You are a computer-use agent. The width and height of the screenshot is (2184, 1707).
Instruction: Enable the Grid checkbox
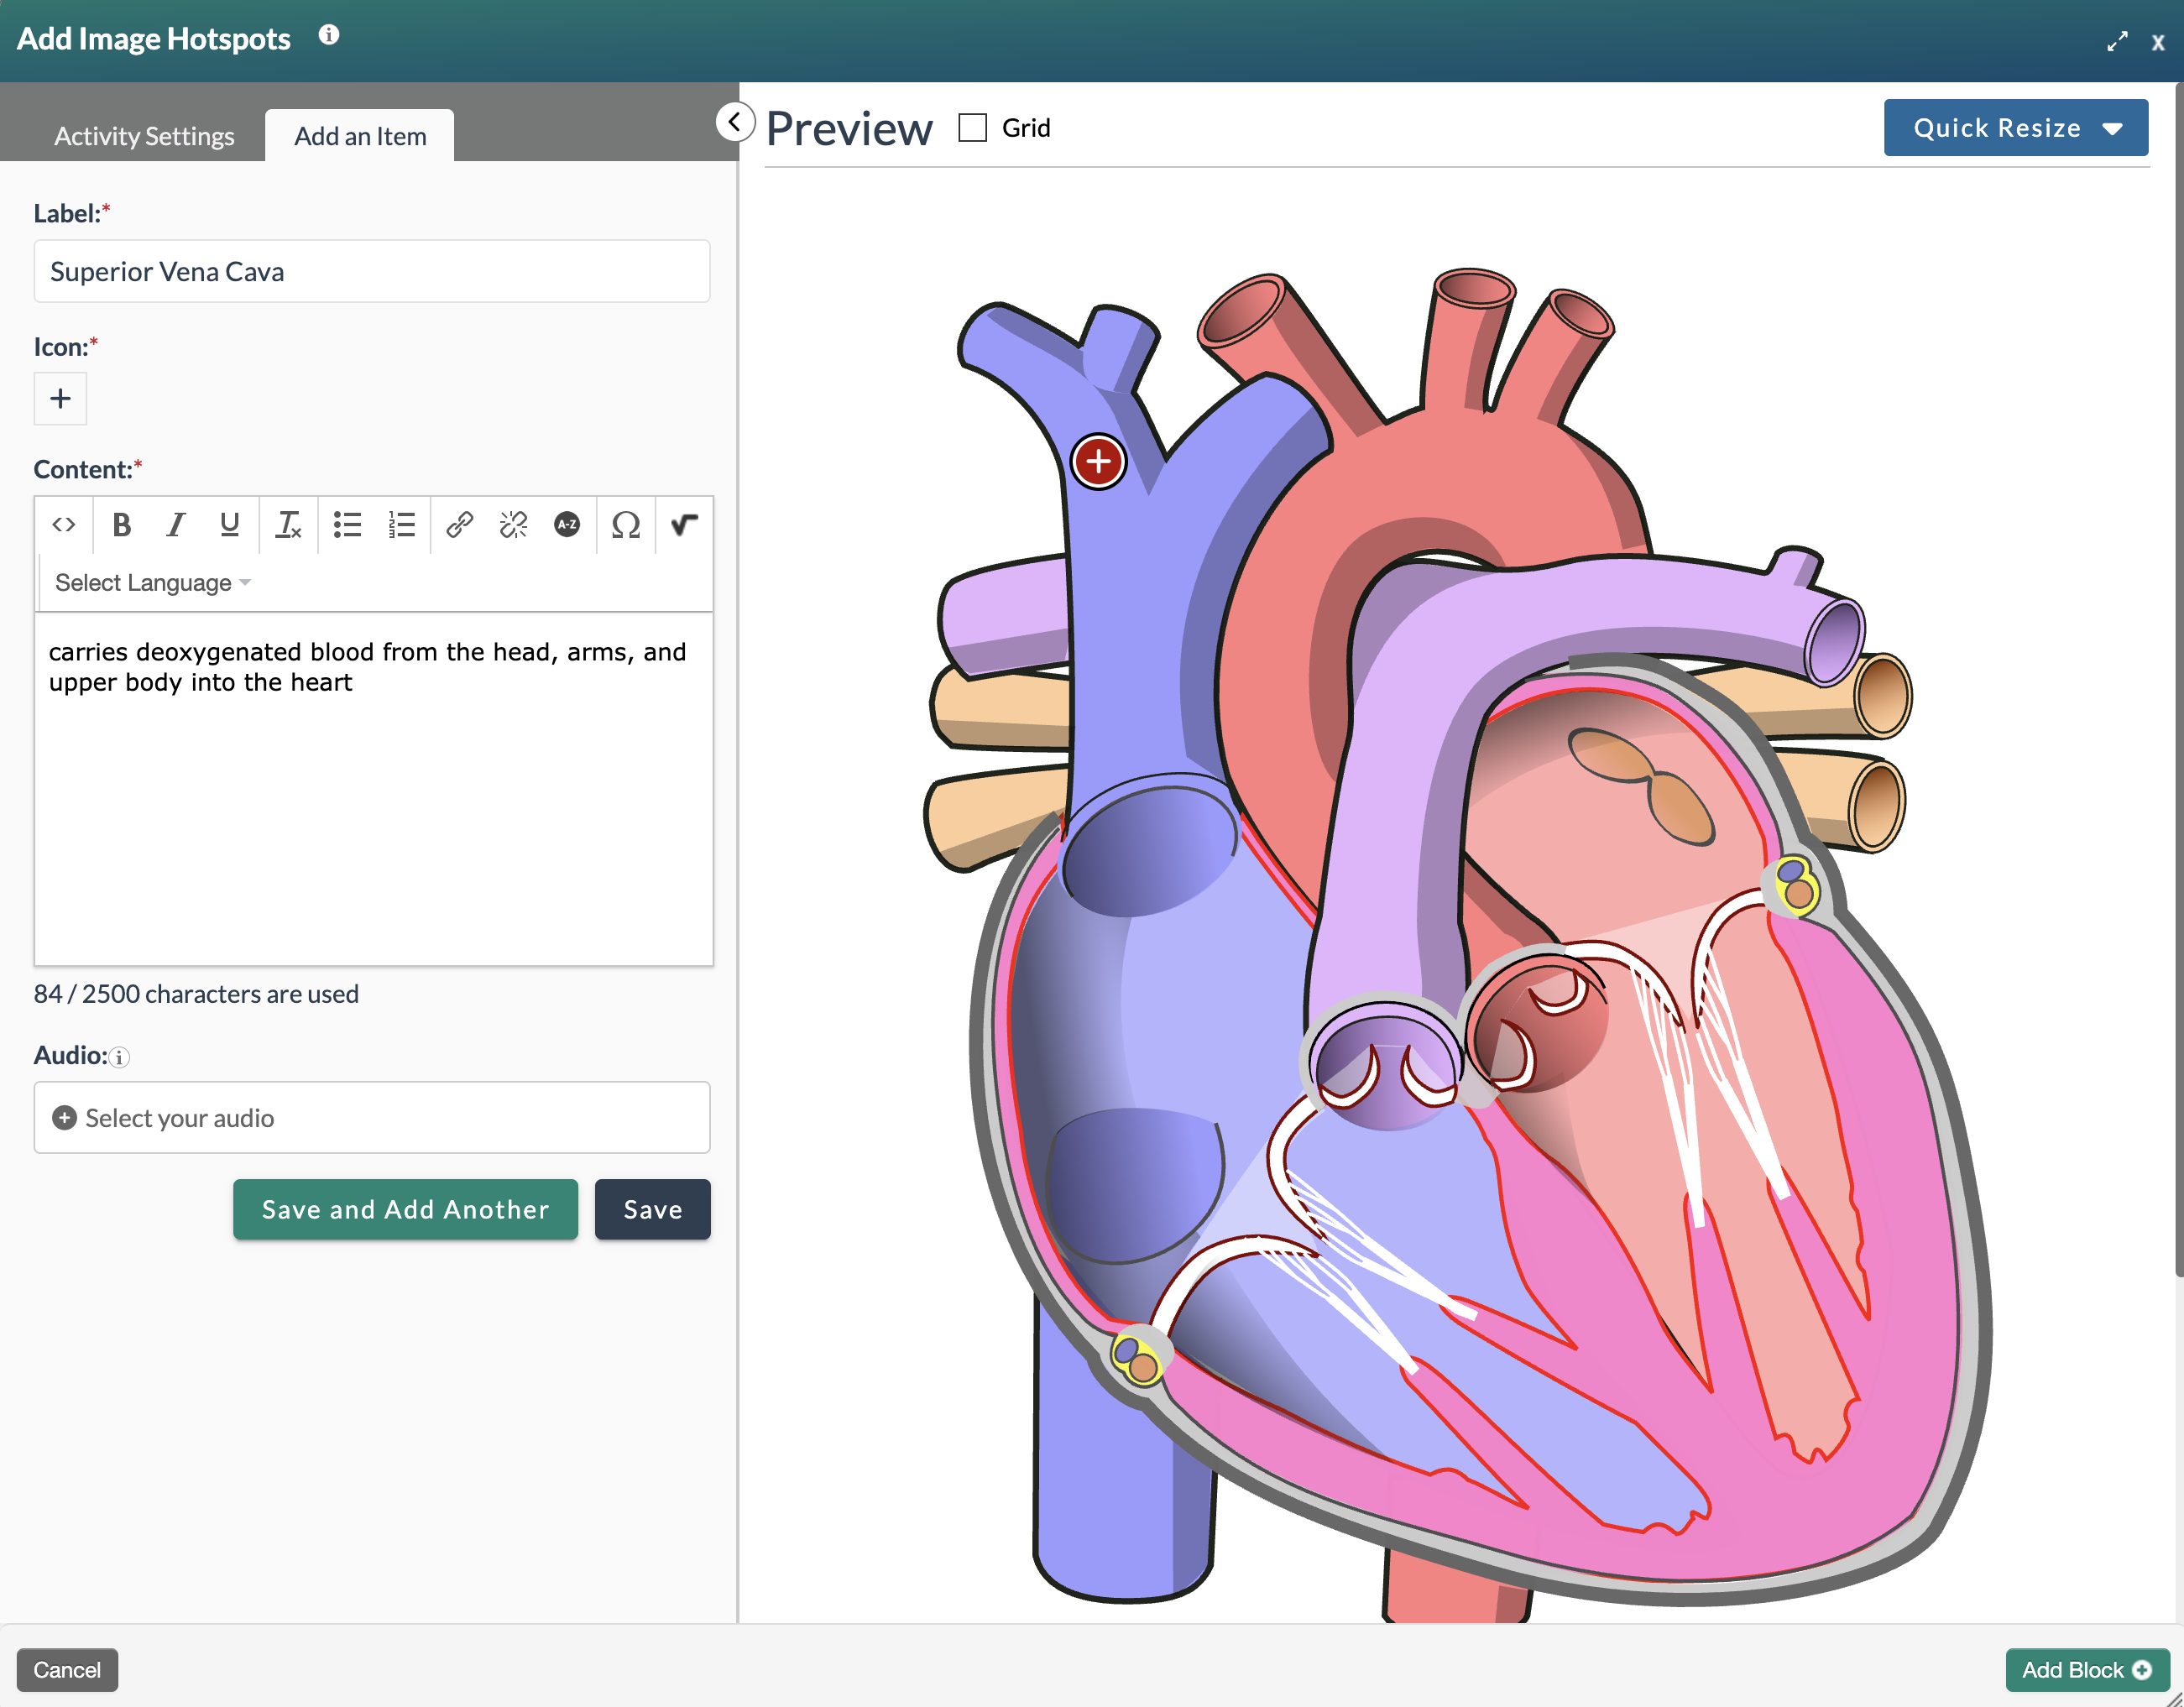tap(972, 128)
